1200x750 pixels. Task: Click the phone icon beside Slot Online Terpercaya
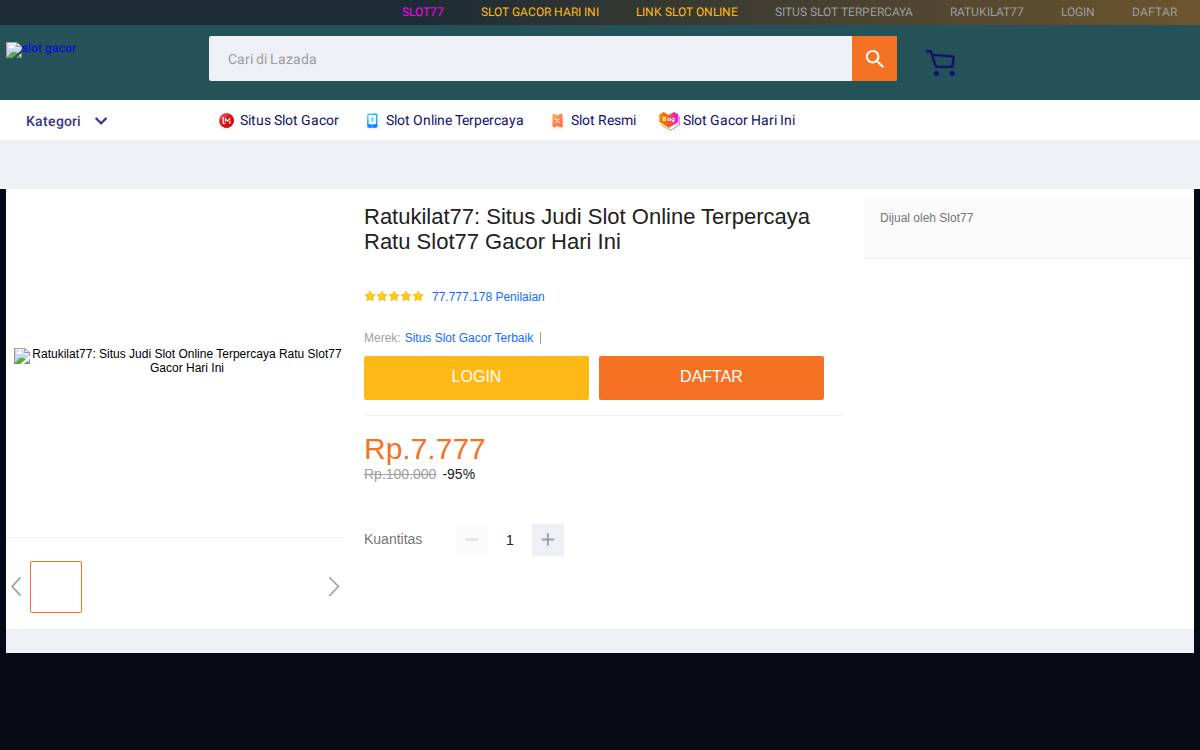pyautogui.click(x=372, y=121)
